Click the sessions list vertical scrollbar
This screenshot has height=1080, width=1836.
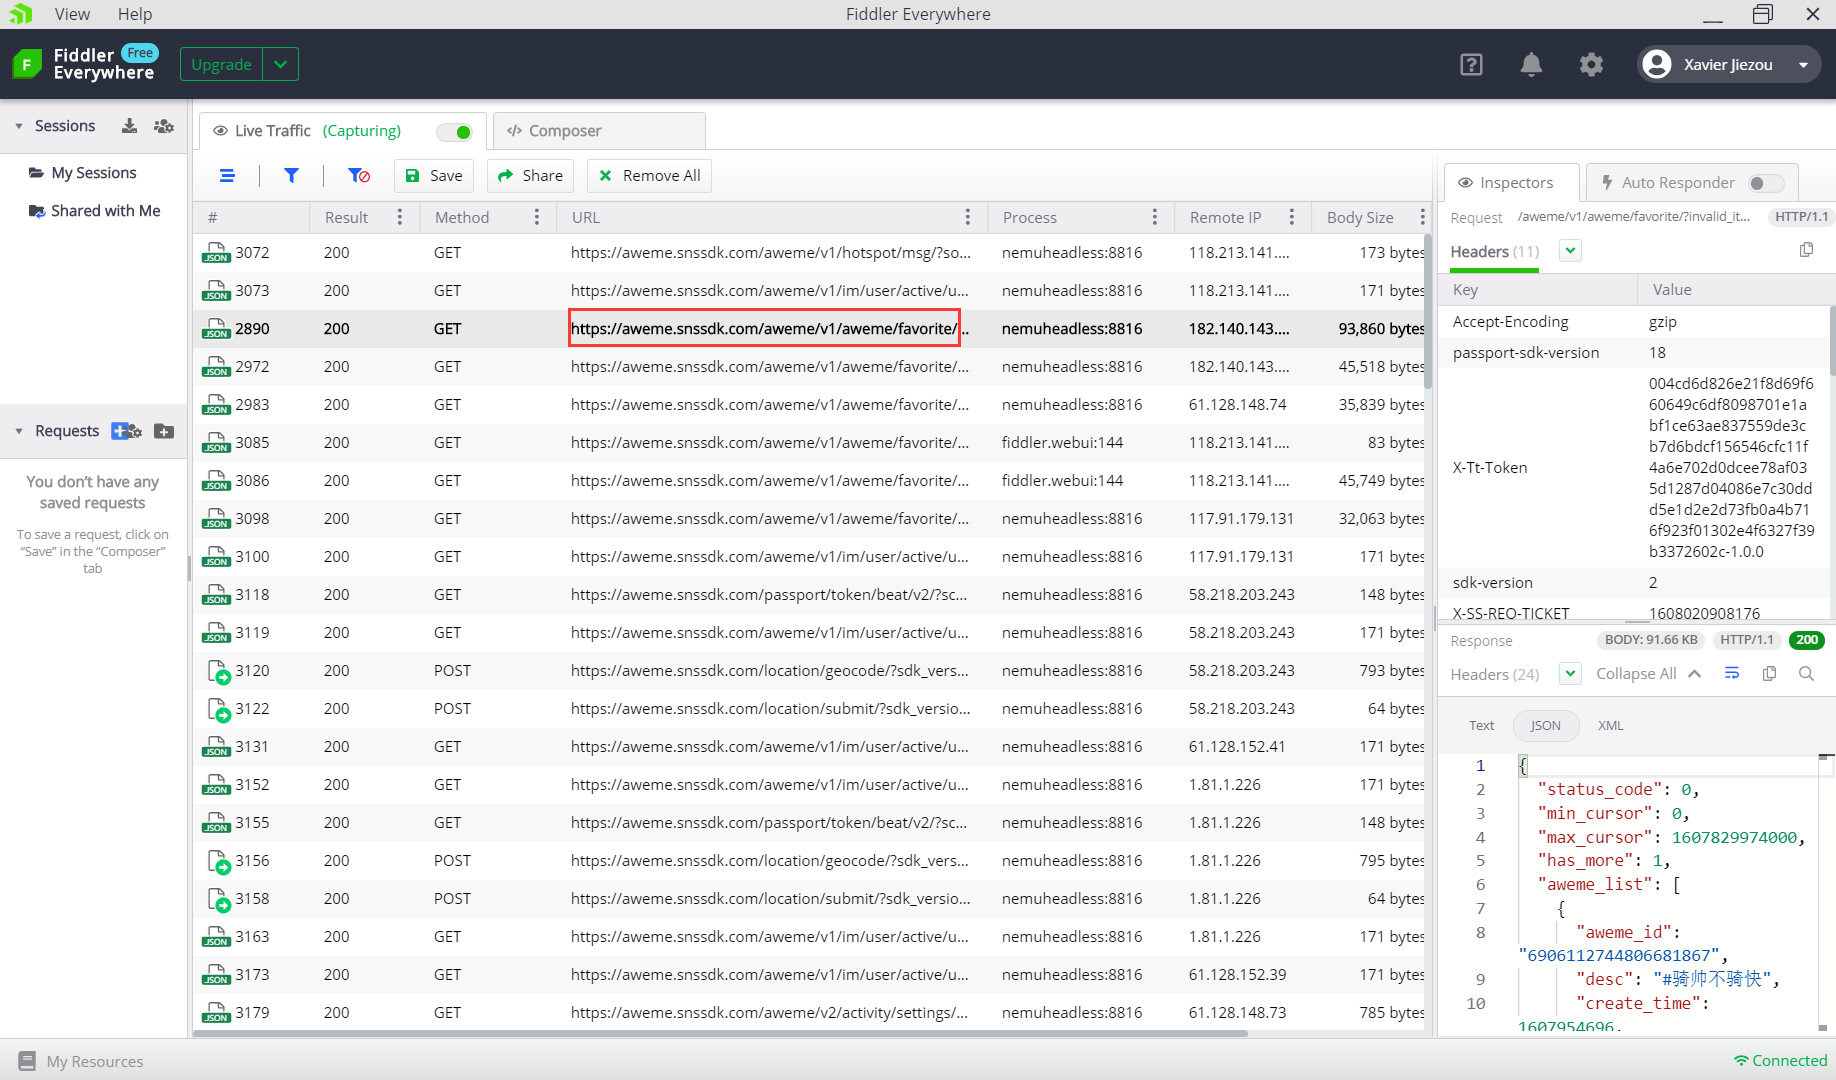pos(1428,310)
